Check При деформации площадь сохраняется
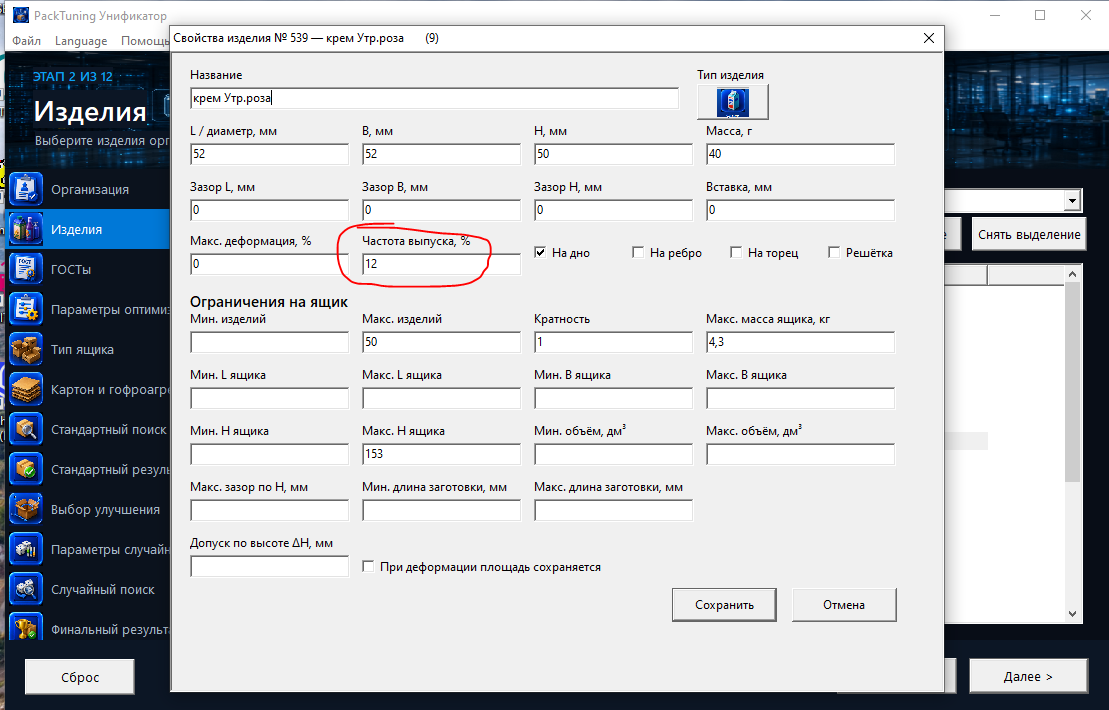Screen dimensions: 1109x710 pos(368,566)
